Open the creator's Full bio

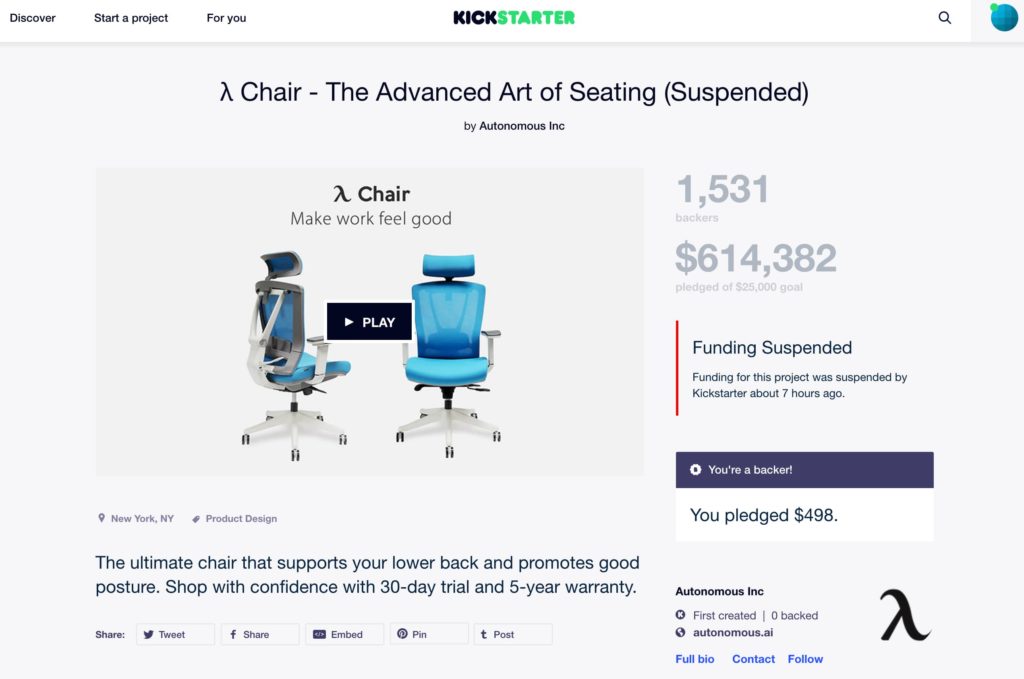point(694,659)
